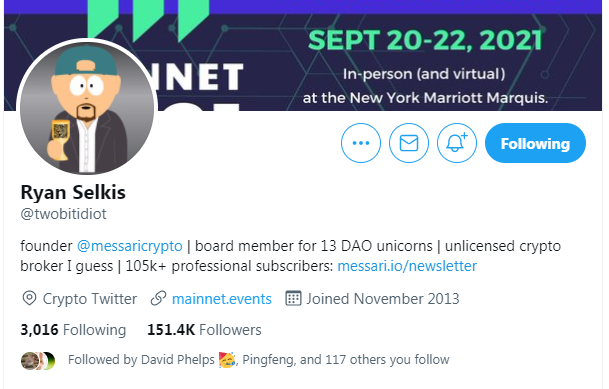Click the stacked follower avatars
The width and height of the screenshot is (609, 389).
[x=38, y=361]
